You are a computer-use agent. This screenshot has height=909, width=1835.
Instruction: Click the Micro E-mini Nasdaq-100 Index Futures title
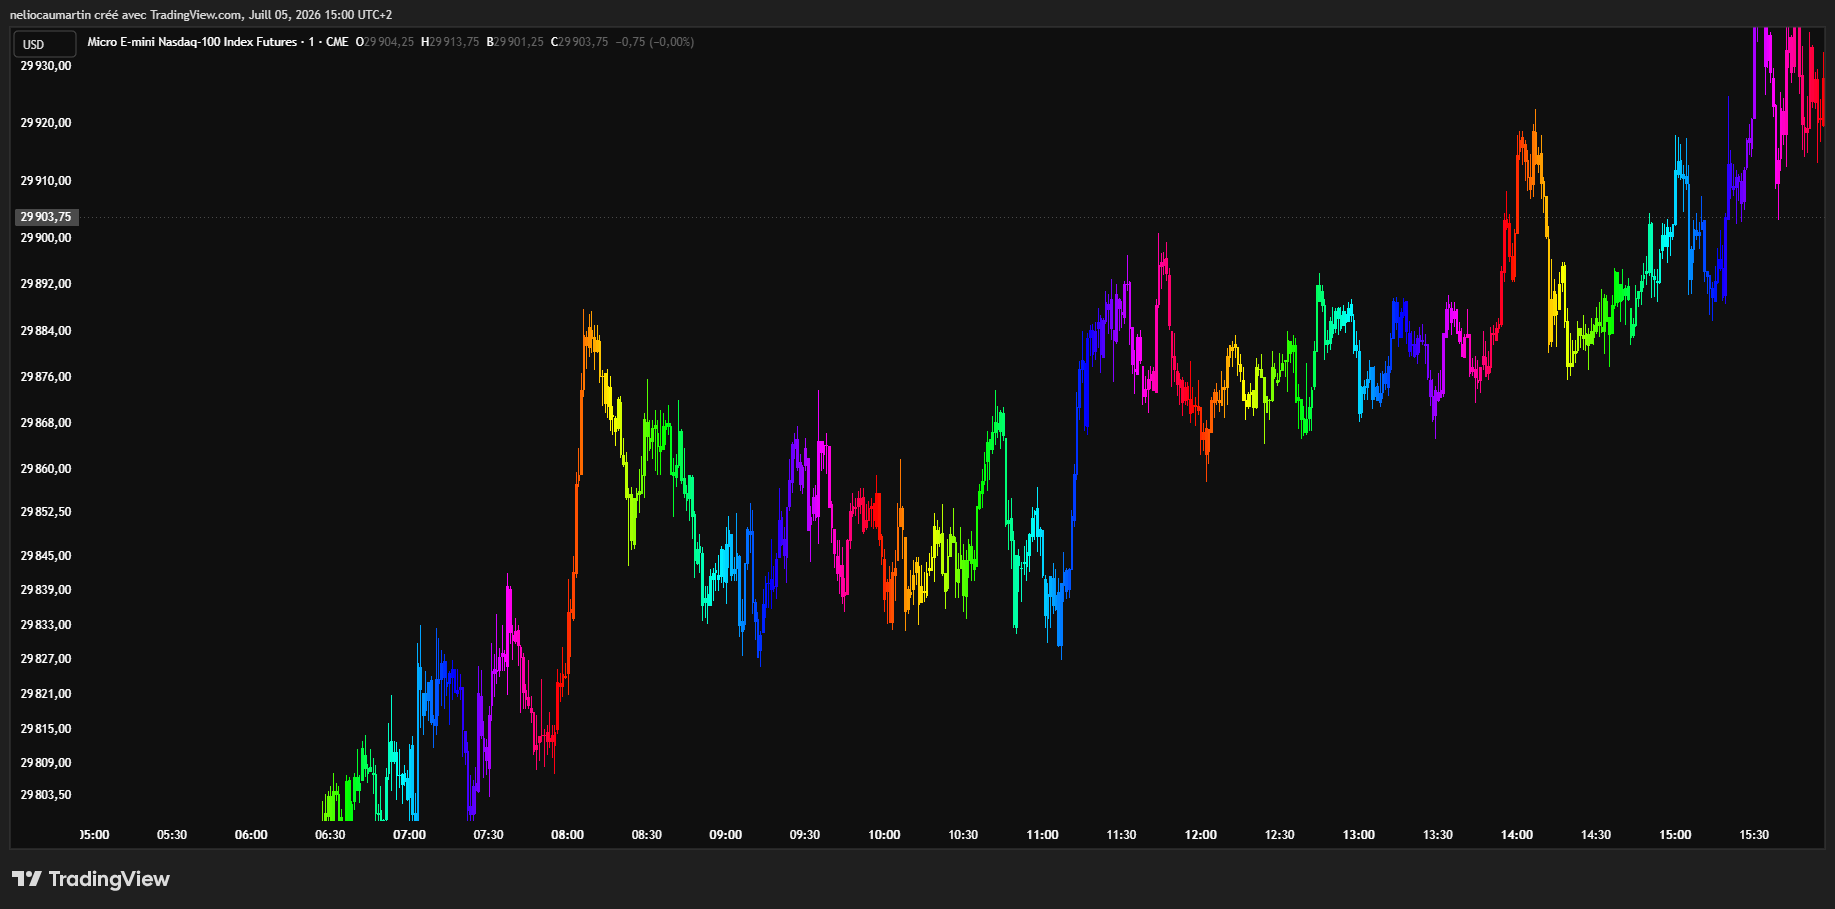[x=192, y=42]
